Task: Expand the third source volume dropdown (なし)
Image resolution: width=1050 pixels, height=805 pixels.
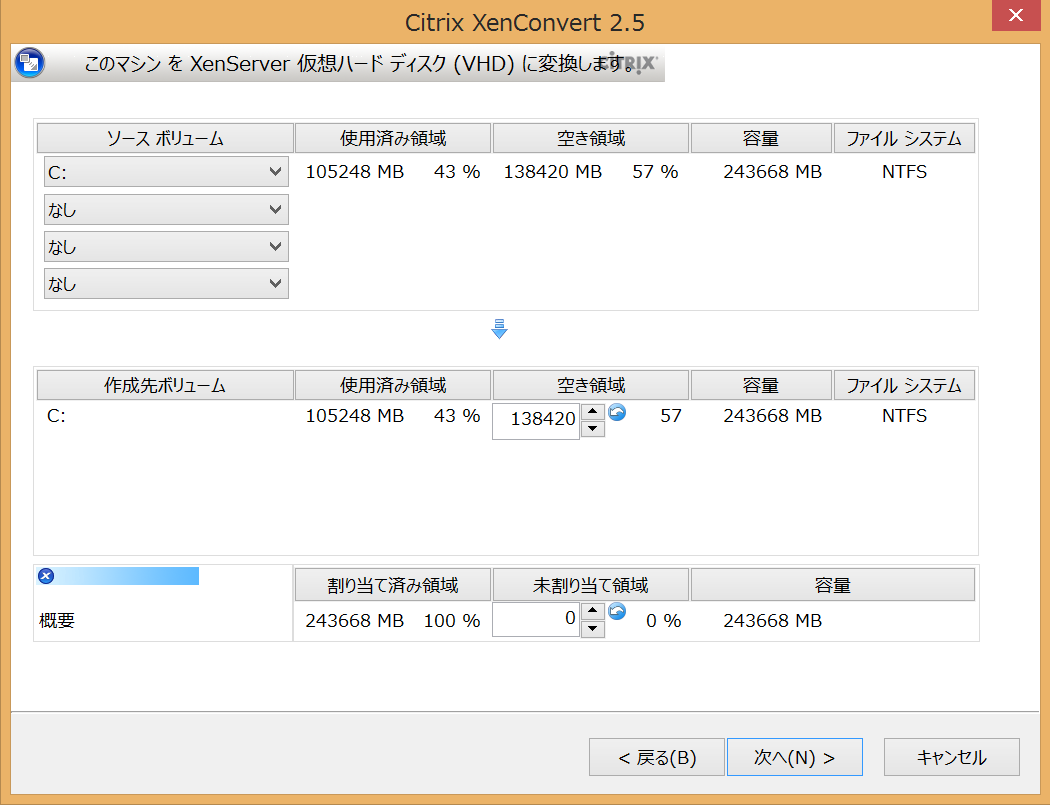Action: (x=166, y=247)
